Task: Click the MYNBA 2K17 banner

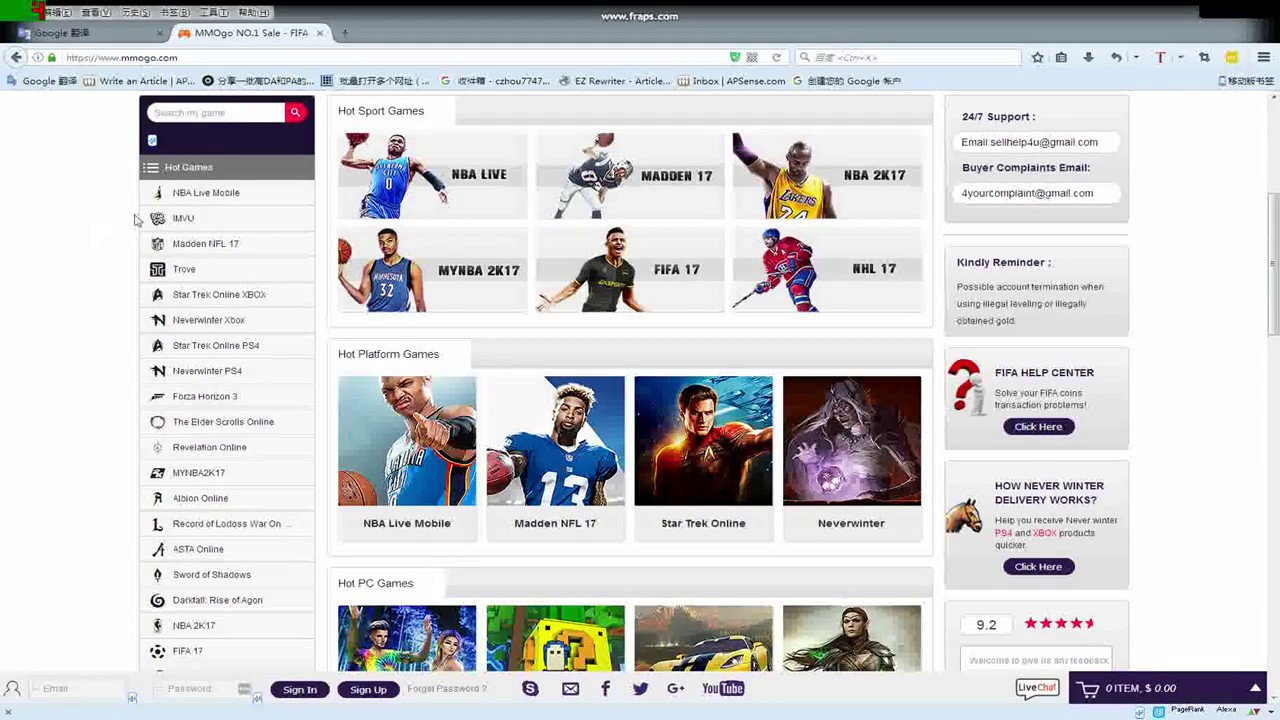Action: [x=432, y=269]
